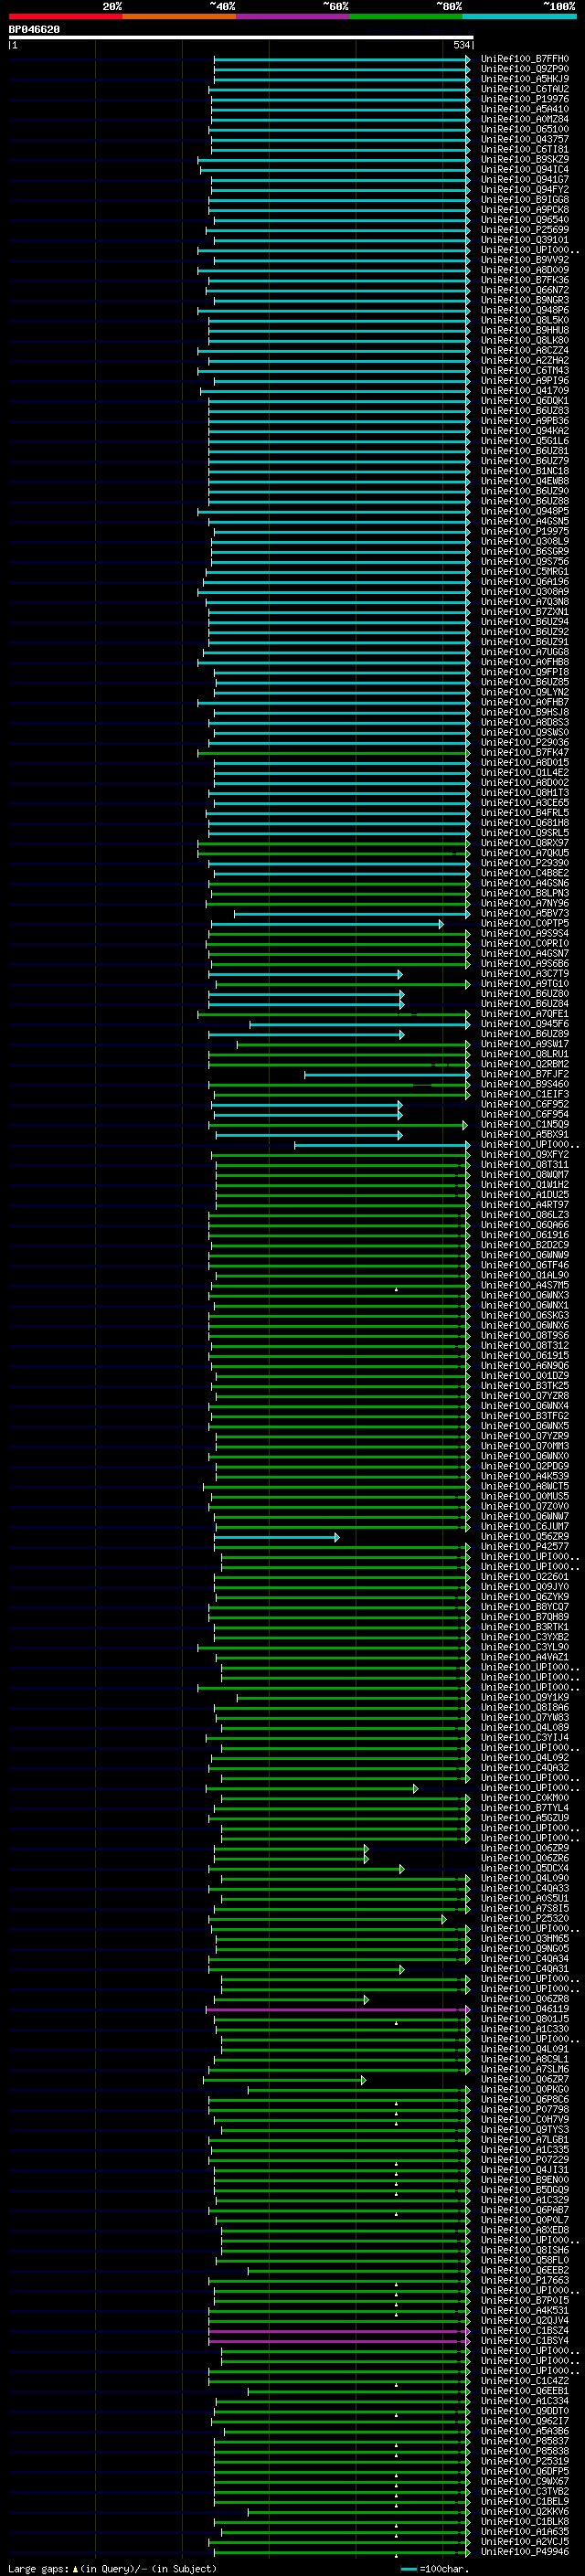Viewport: 585px width, 2576px height.
Task: Click hit label UniRef100_Q1W1H2
Action: [525, 1185]
